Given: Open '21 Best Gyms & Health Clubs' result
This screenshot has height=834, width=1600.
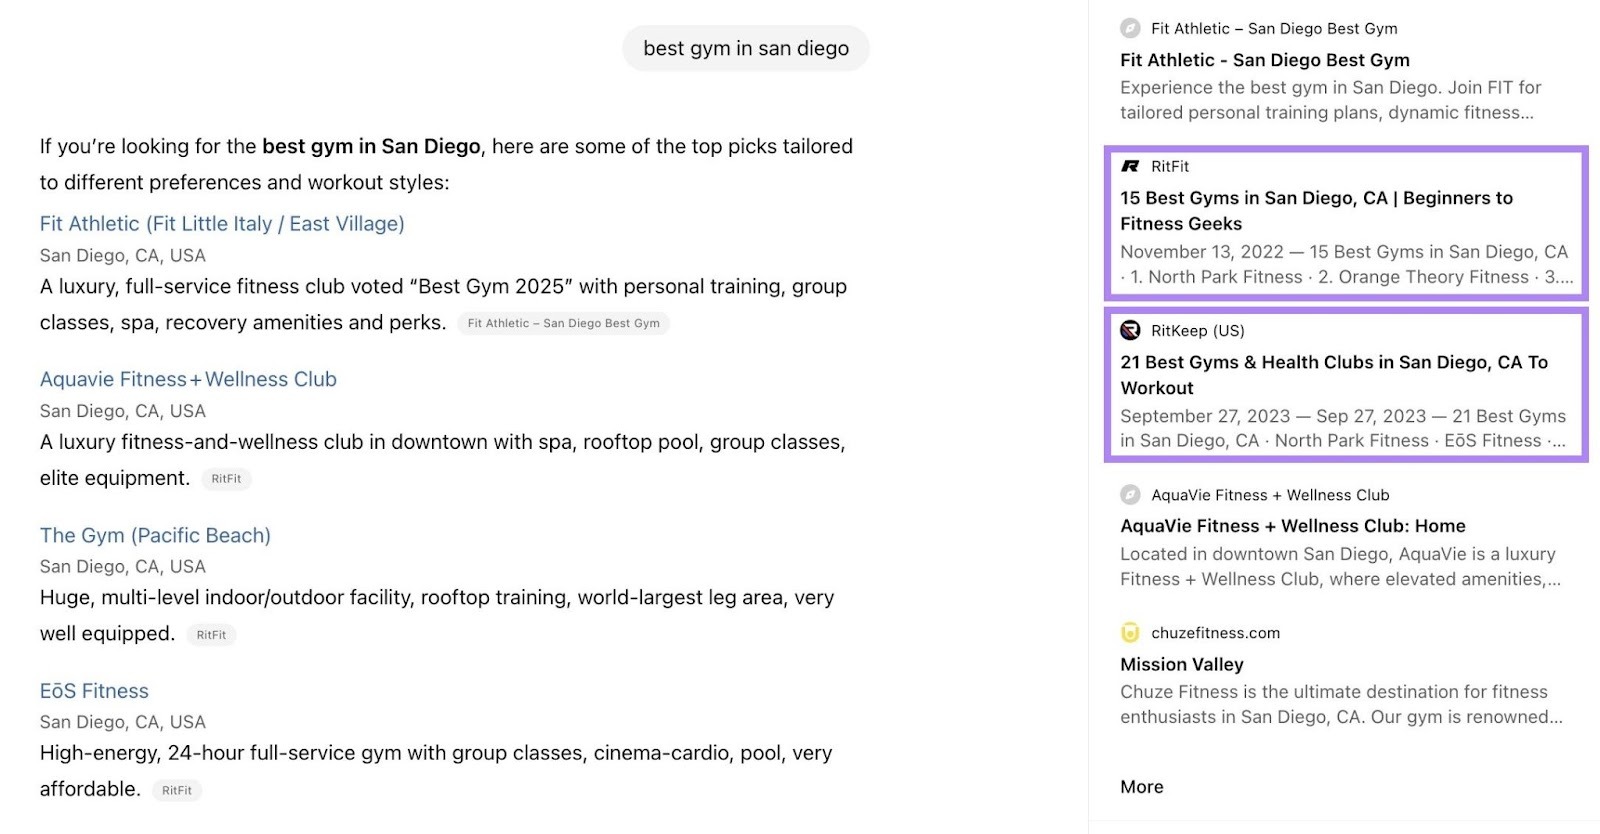Looking at the screenshot, I should pyautogui.click(x=1333, y=374).
